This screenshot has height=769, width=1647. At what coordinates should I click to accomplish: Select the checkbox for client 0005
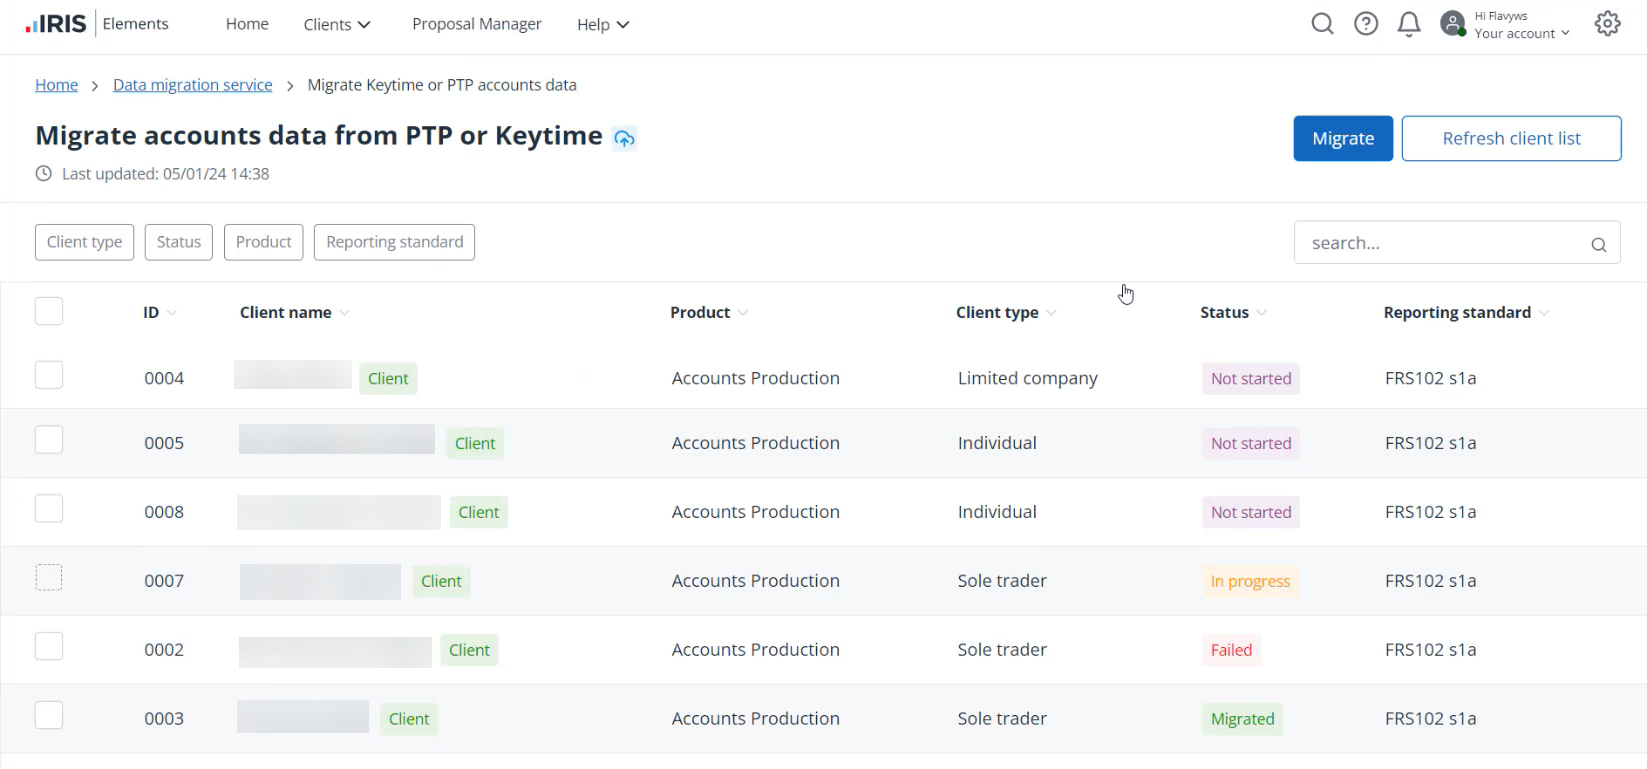pos(49,440)
